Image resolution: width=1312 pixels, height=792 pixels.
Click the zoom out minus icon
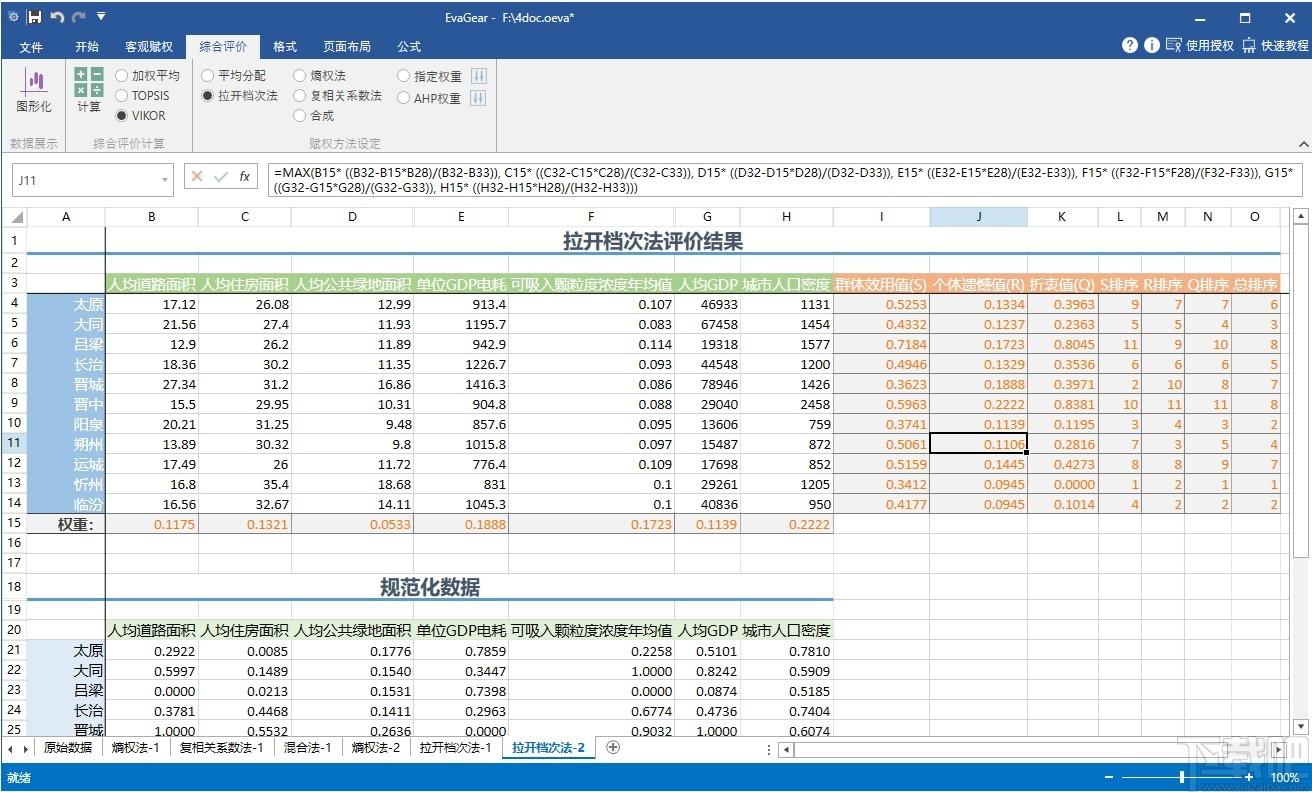1108,777
